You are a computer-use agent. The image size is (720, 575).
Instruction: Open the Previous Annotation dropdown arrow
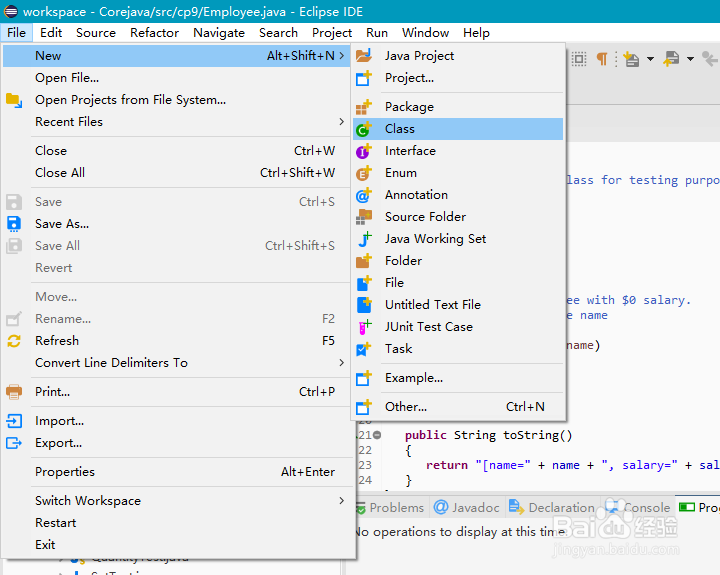coord(690,59)
